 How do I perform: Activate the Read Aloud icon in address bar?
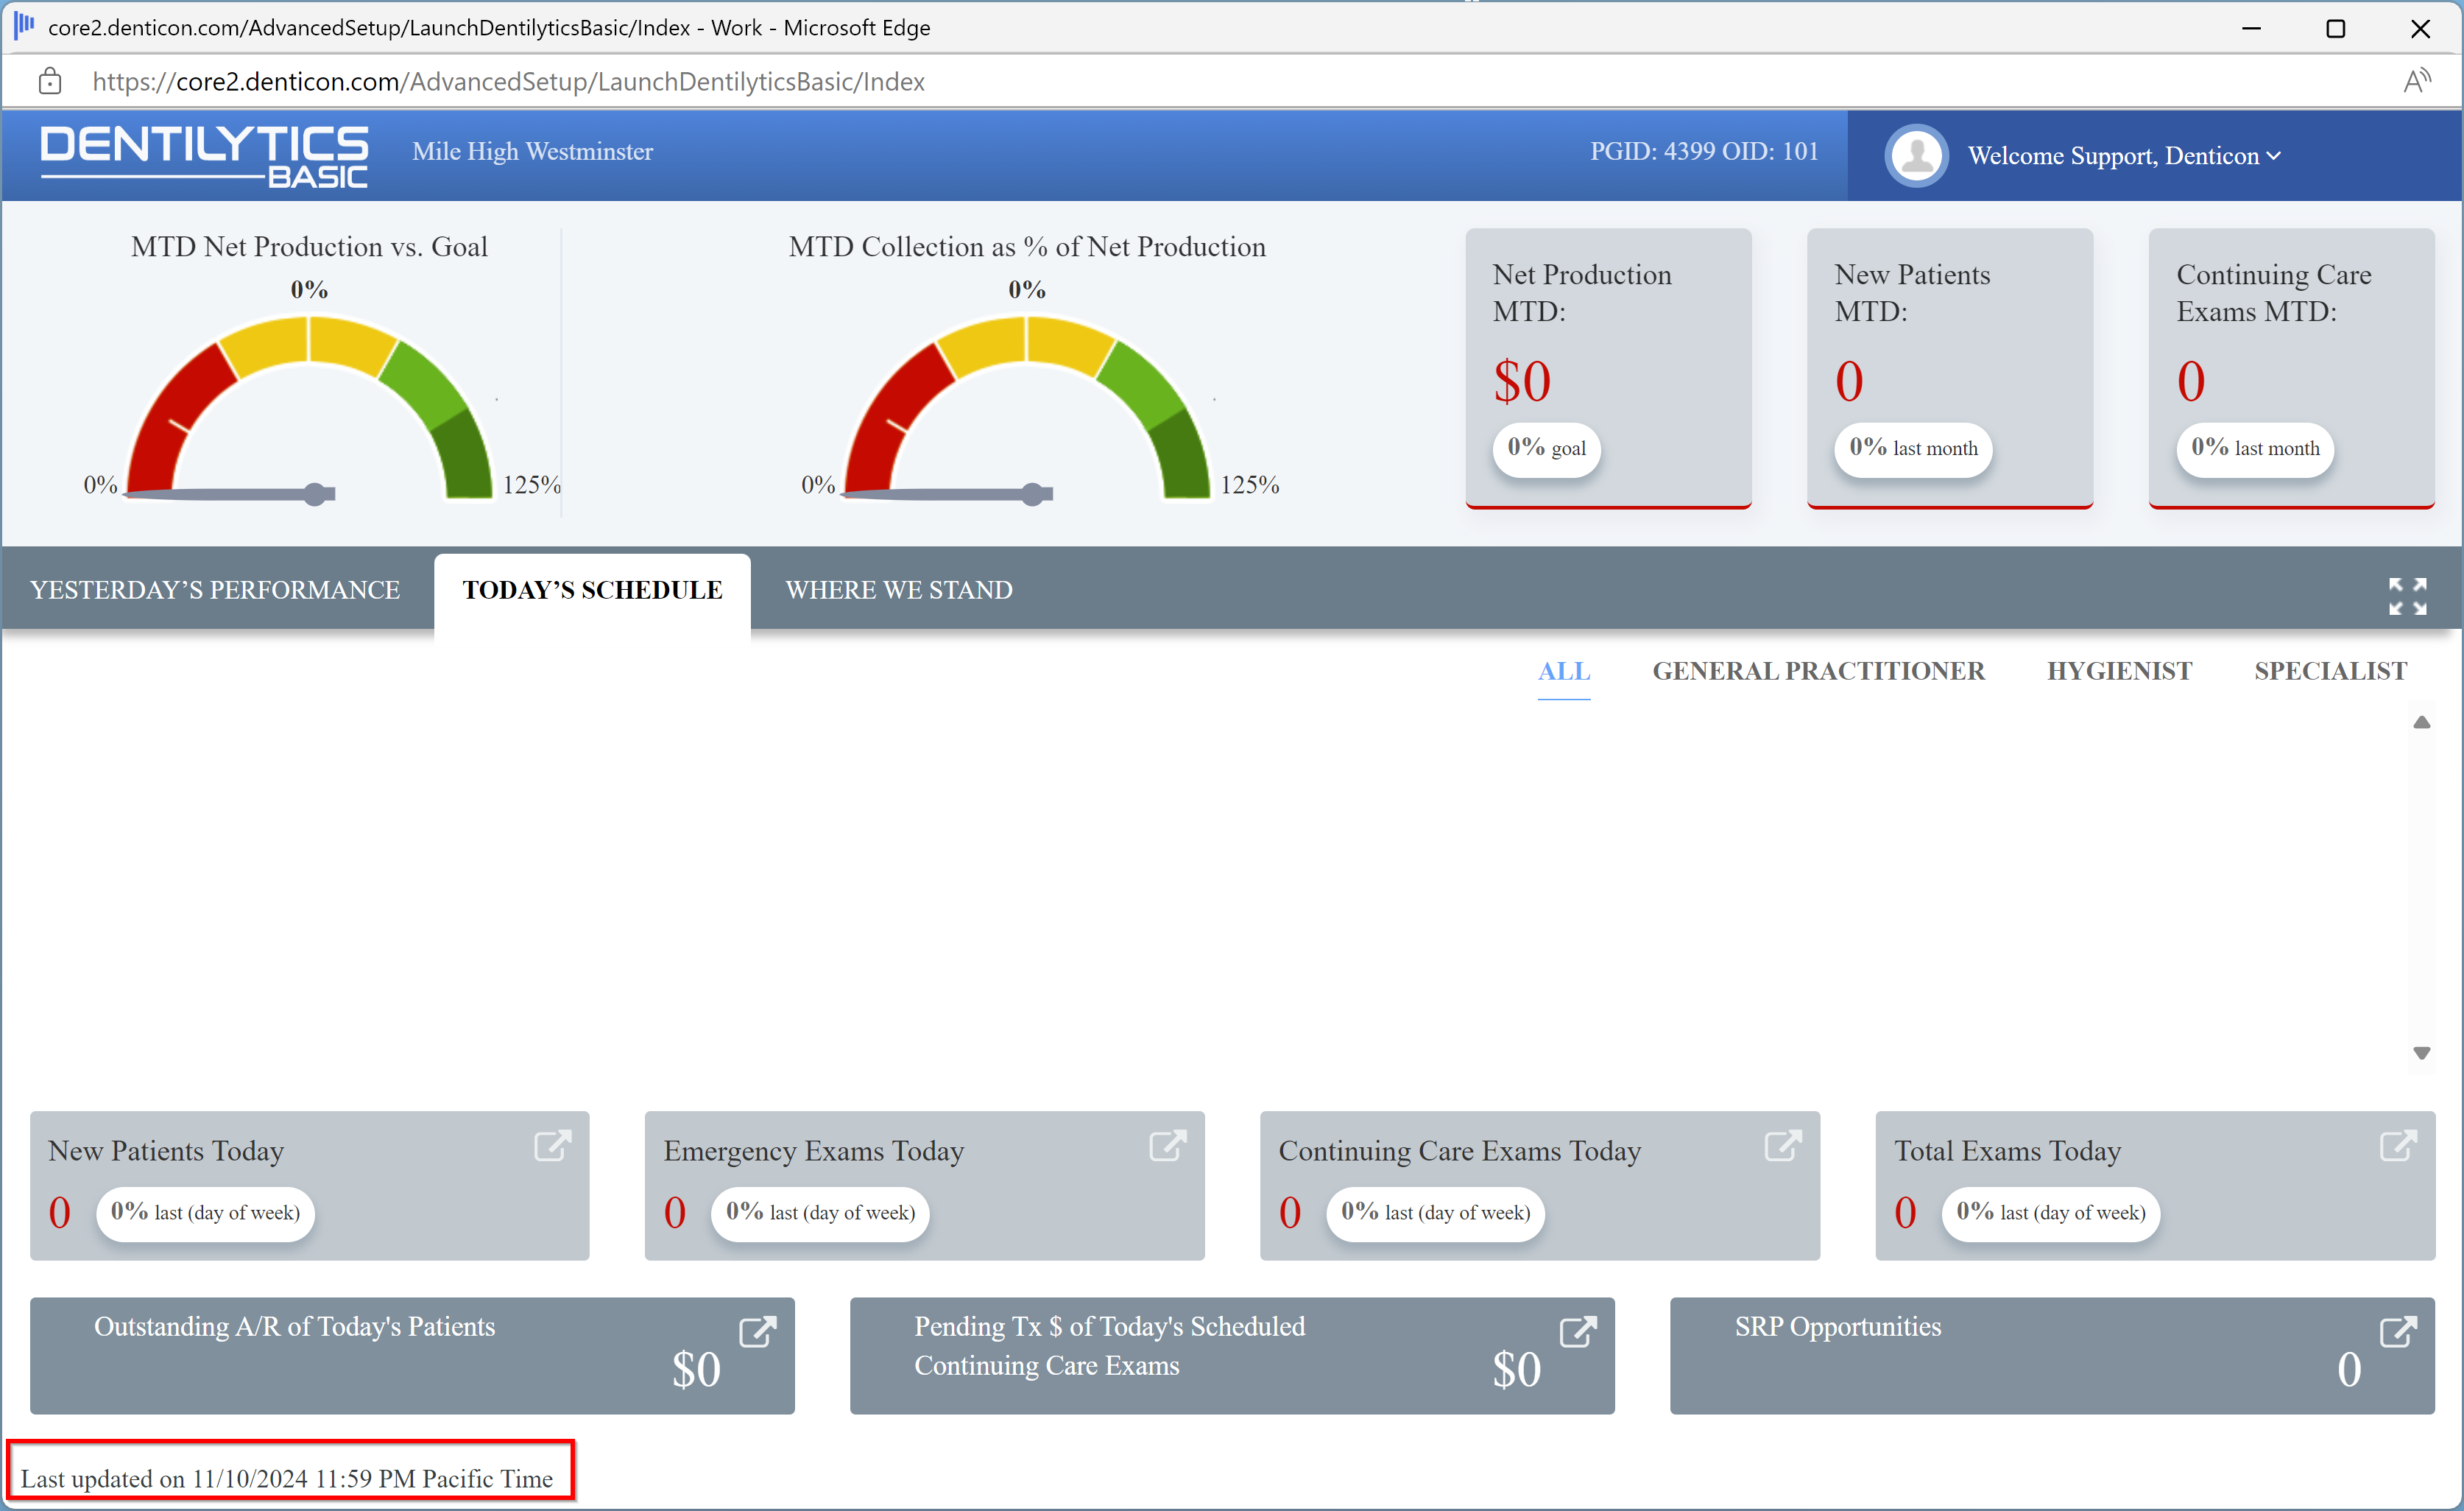click(x=2417, y=81)
